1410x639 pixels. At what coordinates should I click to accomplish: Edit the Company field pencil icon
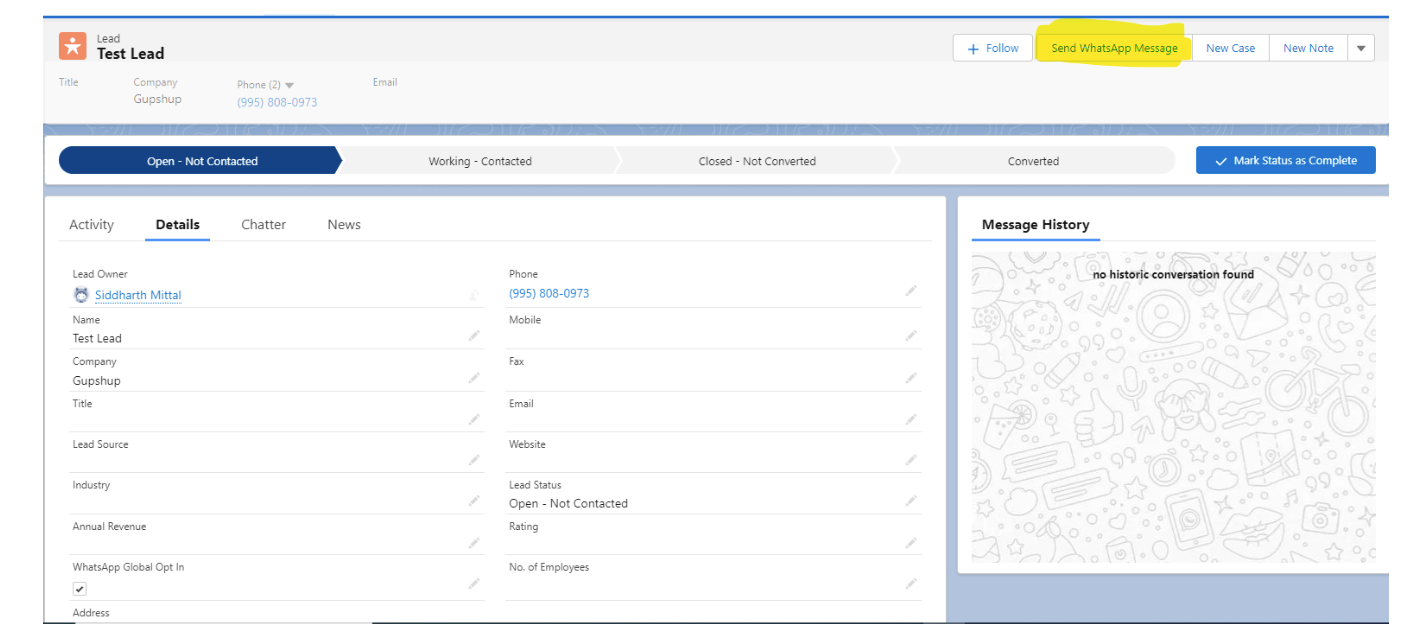(474, 378)
